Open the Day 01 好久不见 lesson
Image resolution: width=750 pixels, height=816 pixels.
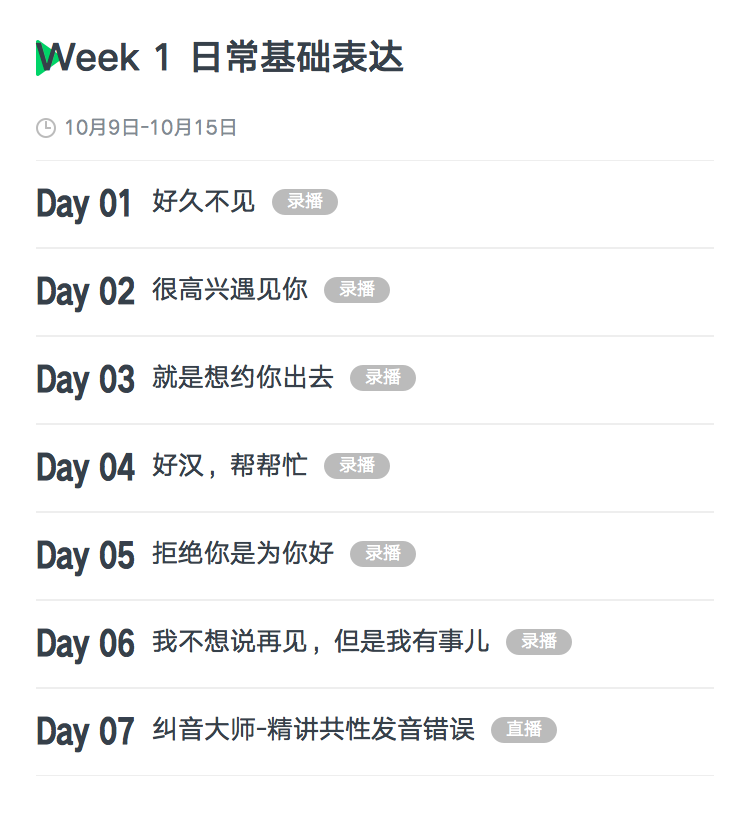pos(375,204)
